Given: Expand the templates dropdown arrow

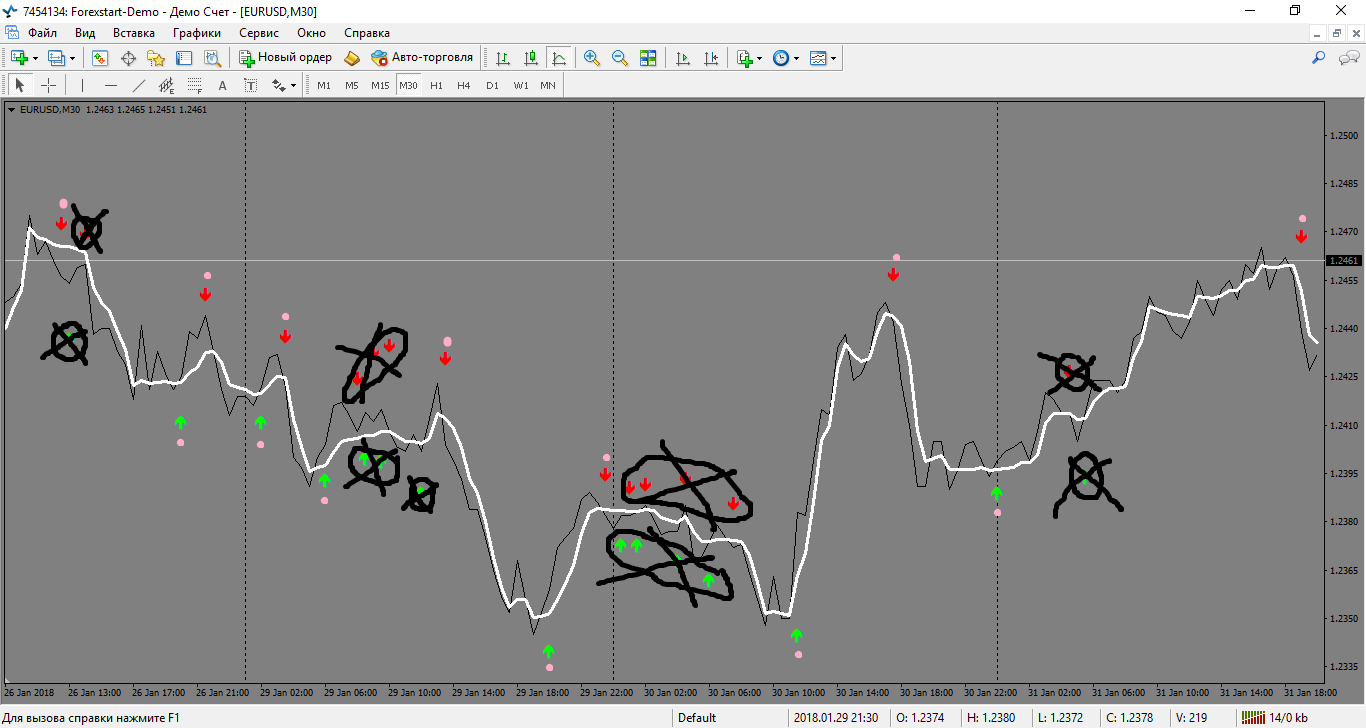Looking at the screenshot, I should pyautogui.click(x=834, y=58).
